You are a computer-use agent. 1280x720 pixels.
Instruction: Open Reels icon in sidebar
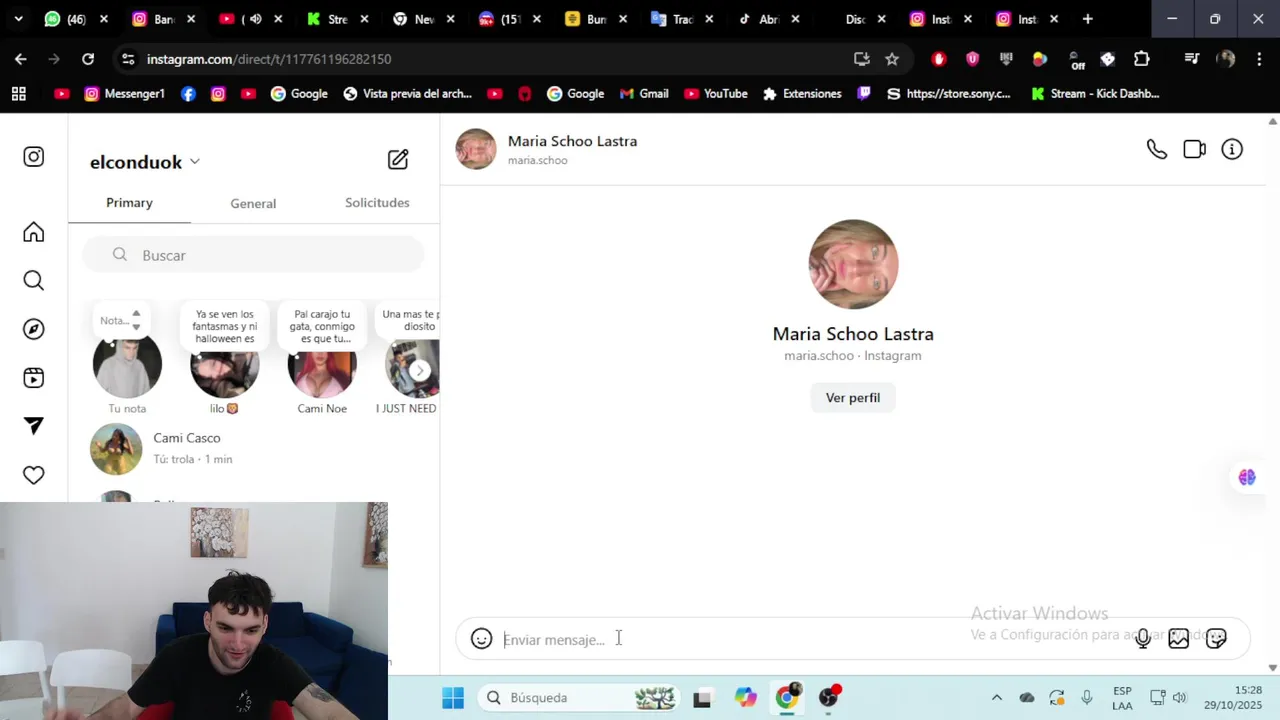pos(34,378)
